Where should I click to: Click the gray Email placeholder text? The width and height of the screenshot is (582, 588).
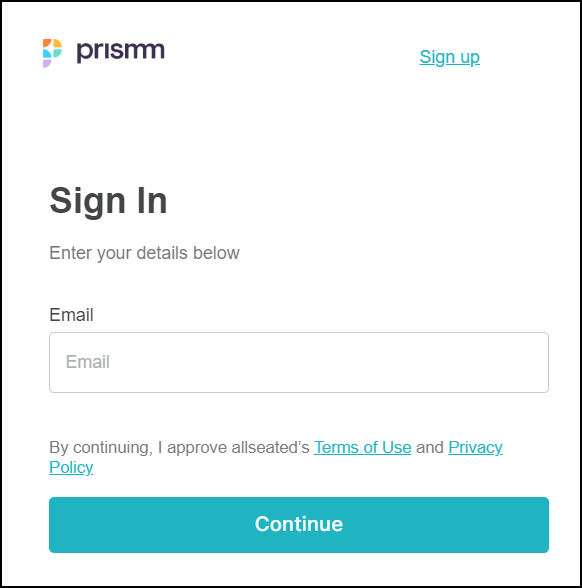coord(88,362)
